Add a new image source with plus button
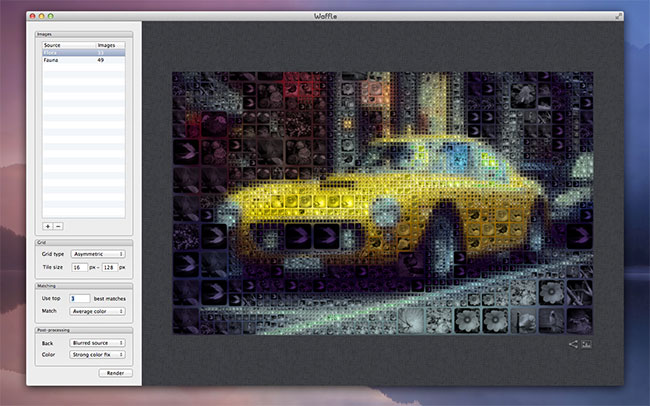 point(47,227)
